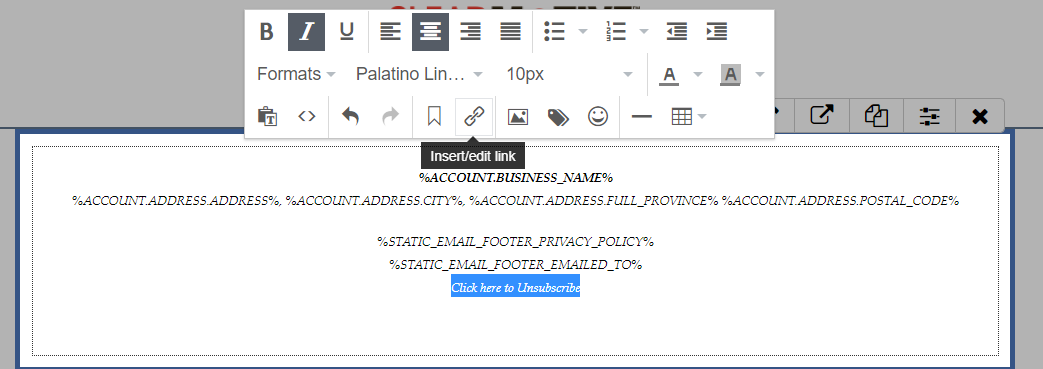This screenshot has width=1043, height=369.
Task: Toggle Underline formatting
Action: pyautogui.click(x=347, y=31)
